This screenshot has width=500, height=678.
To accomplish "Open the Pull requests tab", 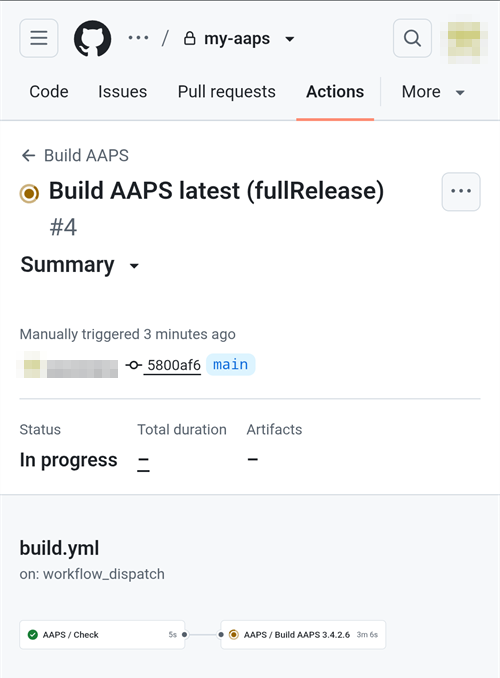I will [x=226, y=92].
